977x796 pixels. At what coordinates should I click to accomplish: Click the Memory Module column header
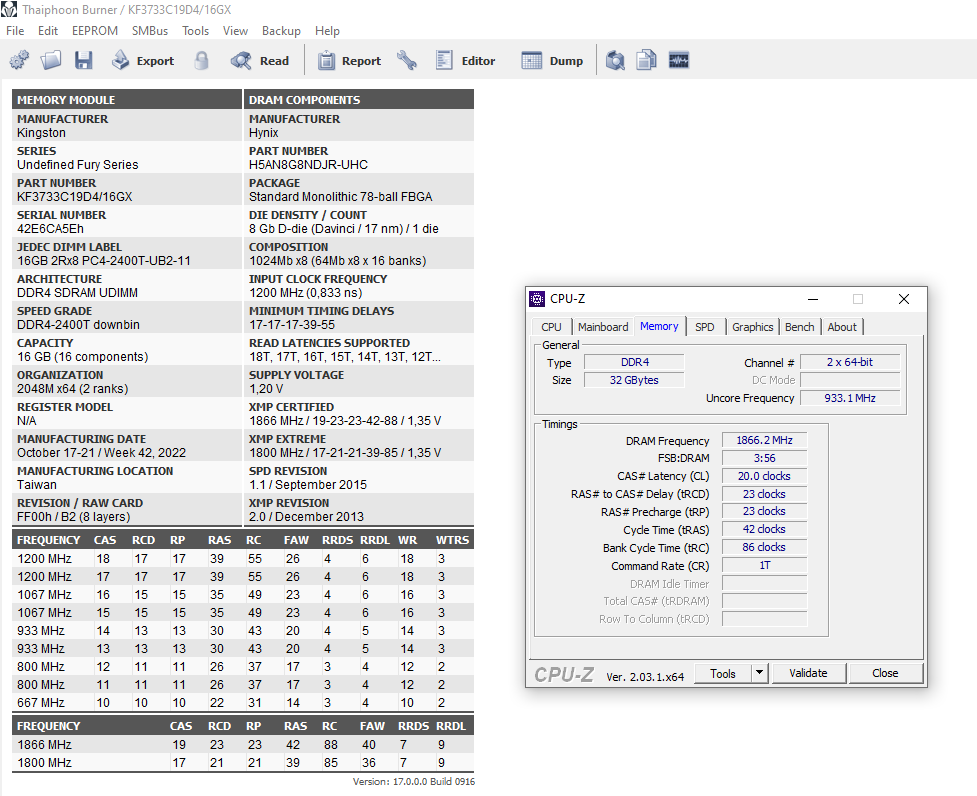pyautogui.click(x=127, y=100)
